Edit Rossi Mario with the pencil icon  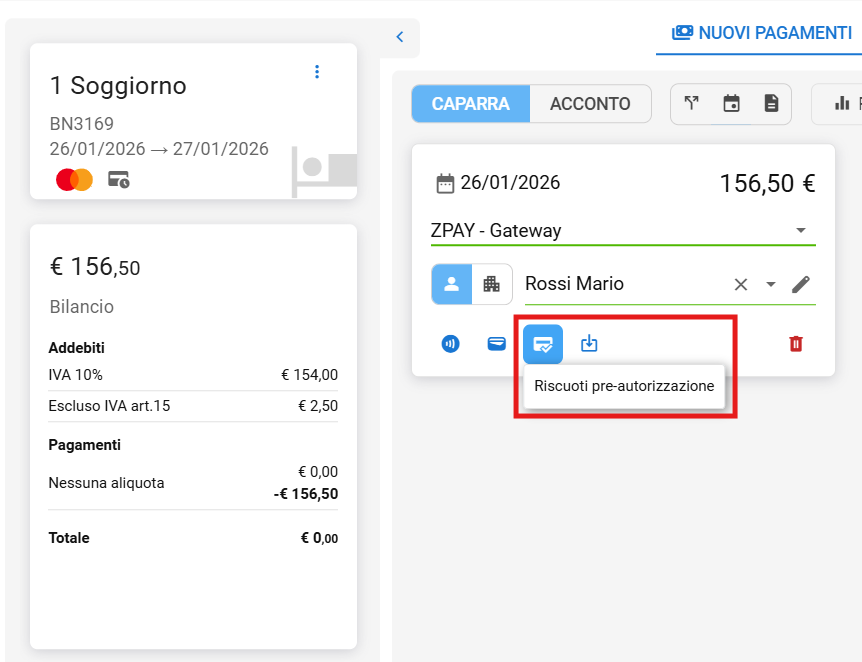(801, 284)
